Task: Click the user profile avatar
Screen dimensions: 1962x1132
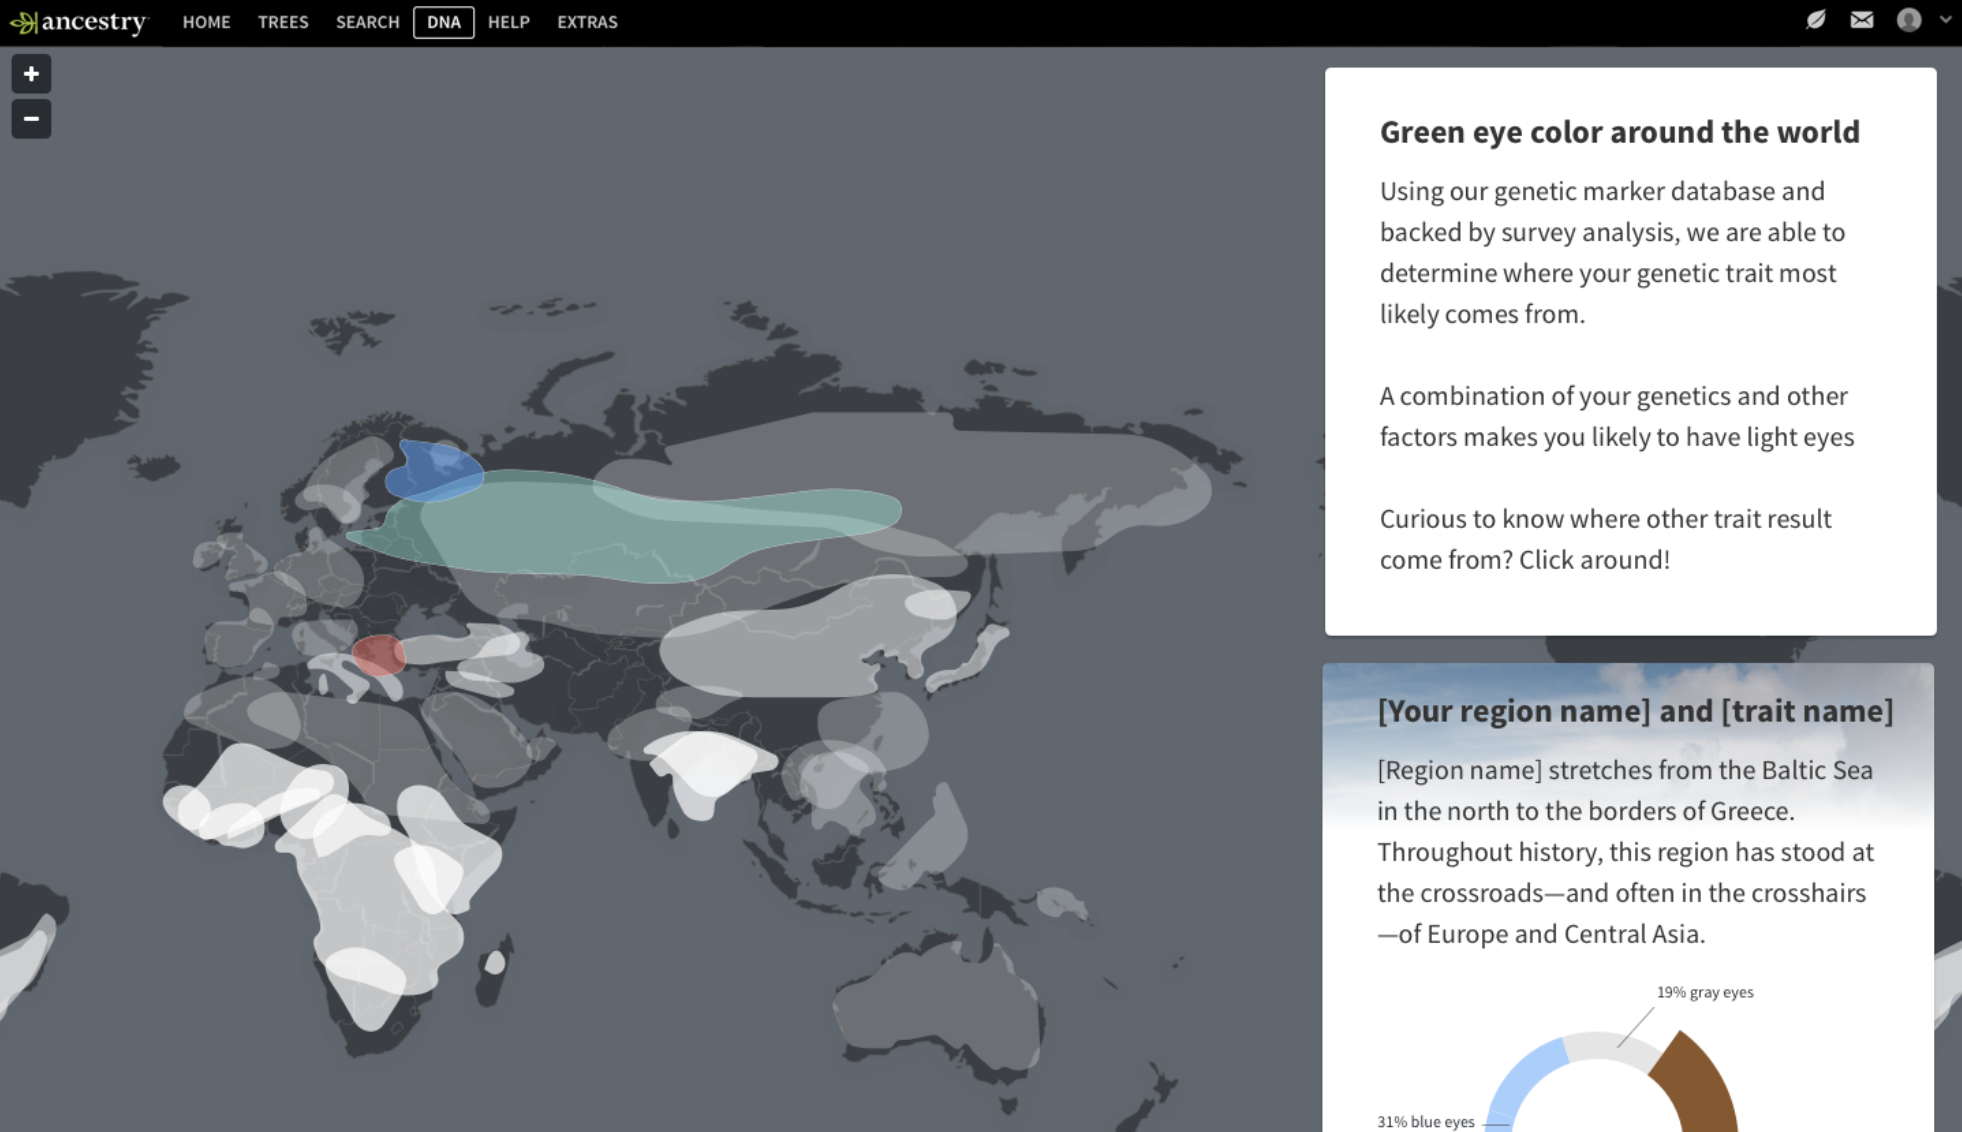Action: pos(1908,20)
